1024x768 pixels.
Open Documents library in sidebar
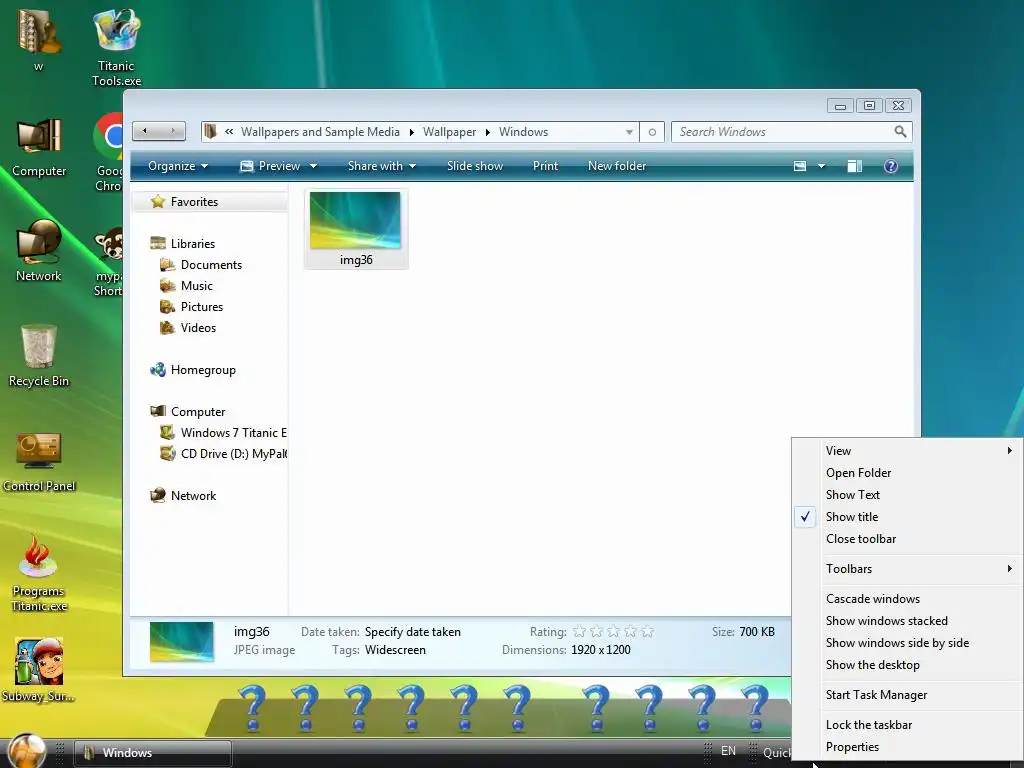click(x=201, y=265)
